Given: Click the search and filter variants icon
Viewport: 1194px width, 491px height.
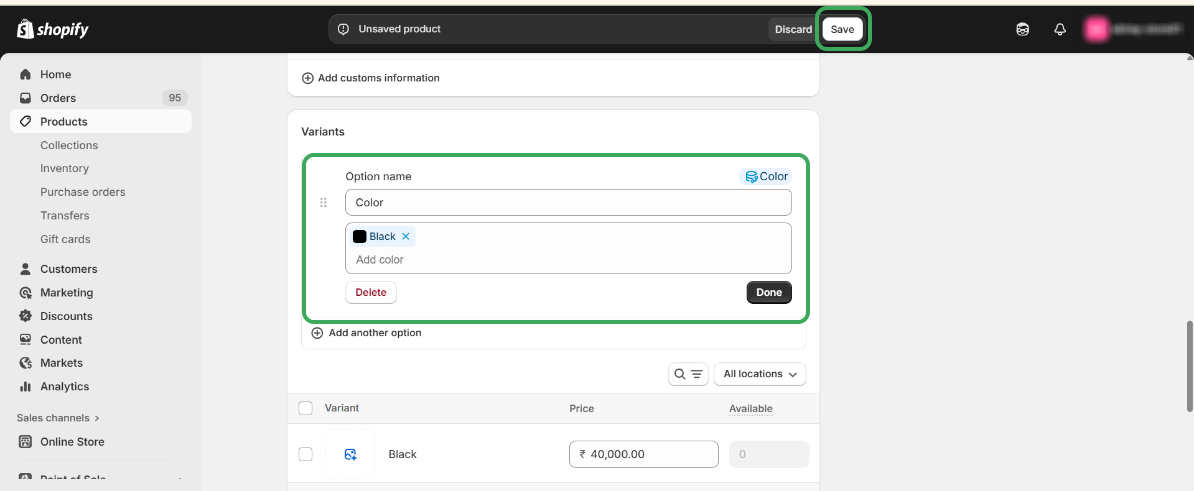Looking at the screenshot, I should (x=688, y=374).
